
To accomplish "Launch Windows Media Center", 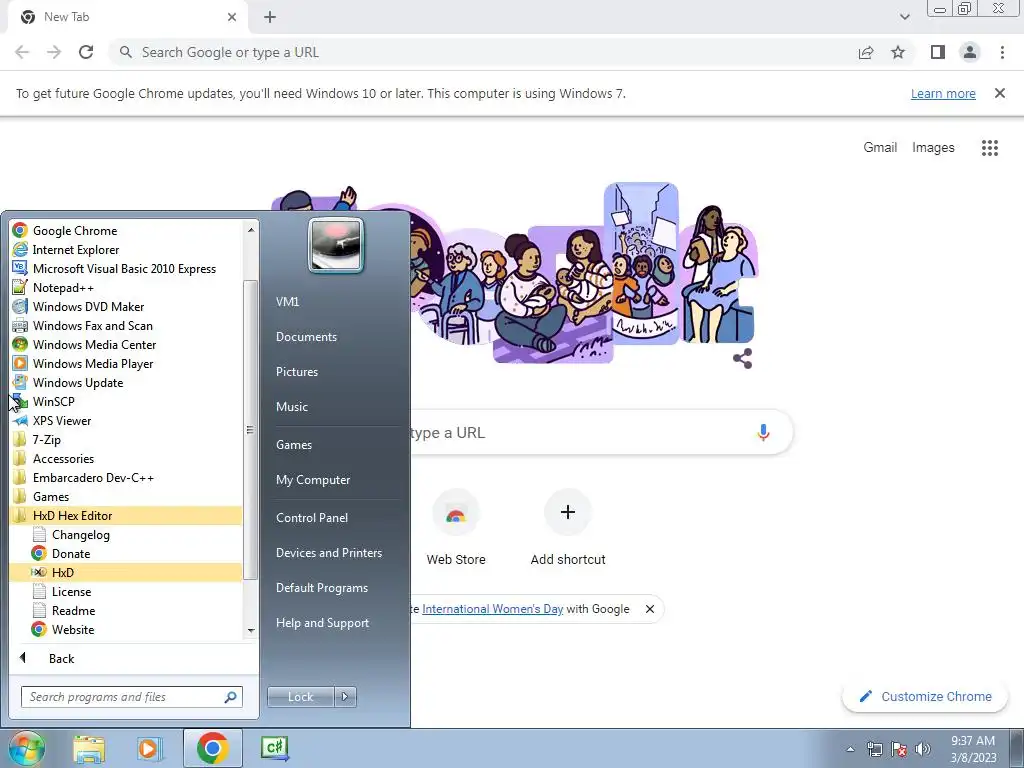I will (126, 344).
